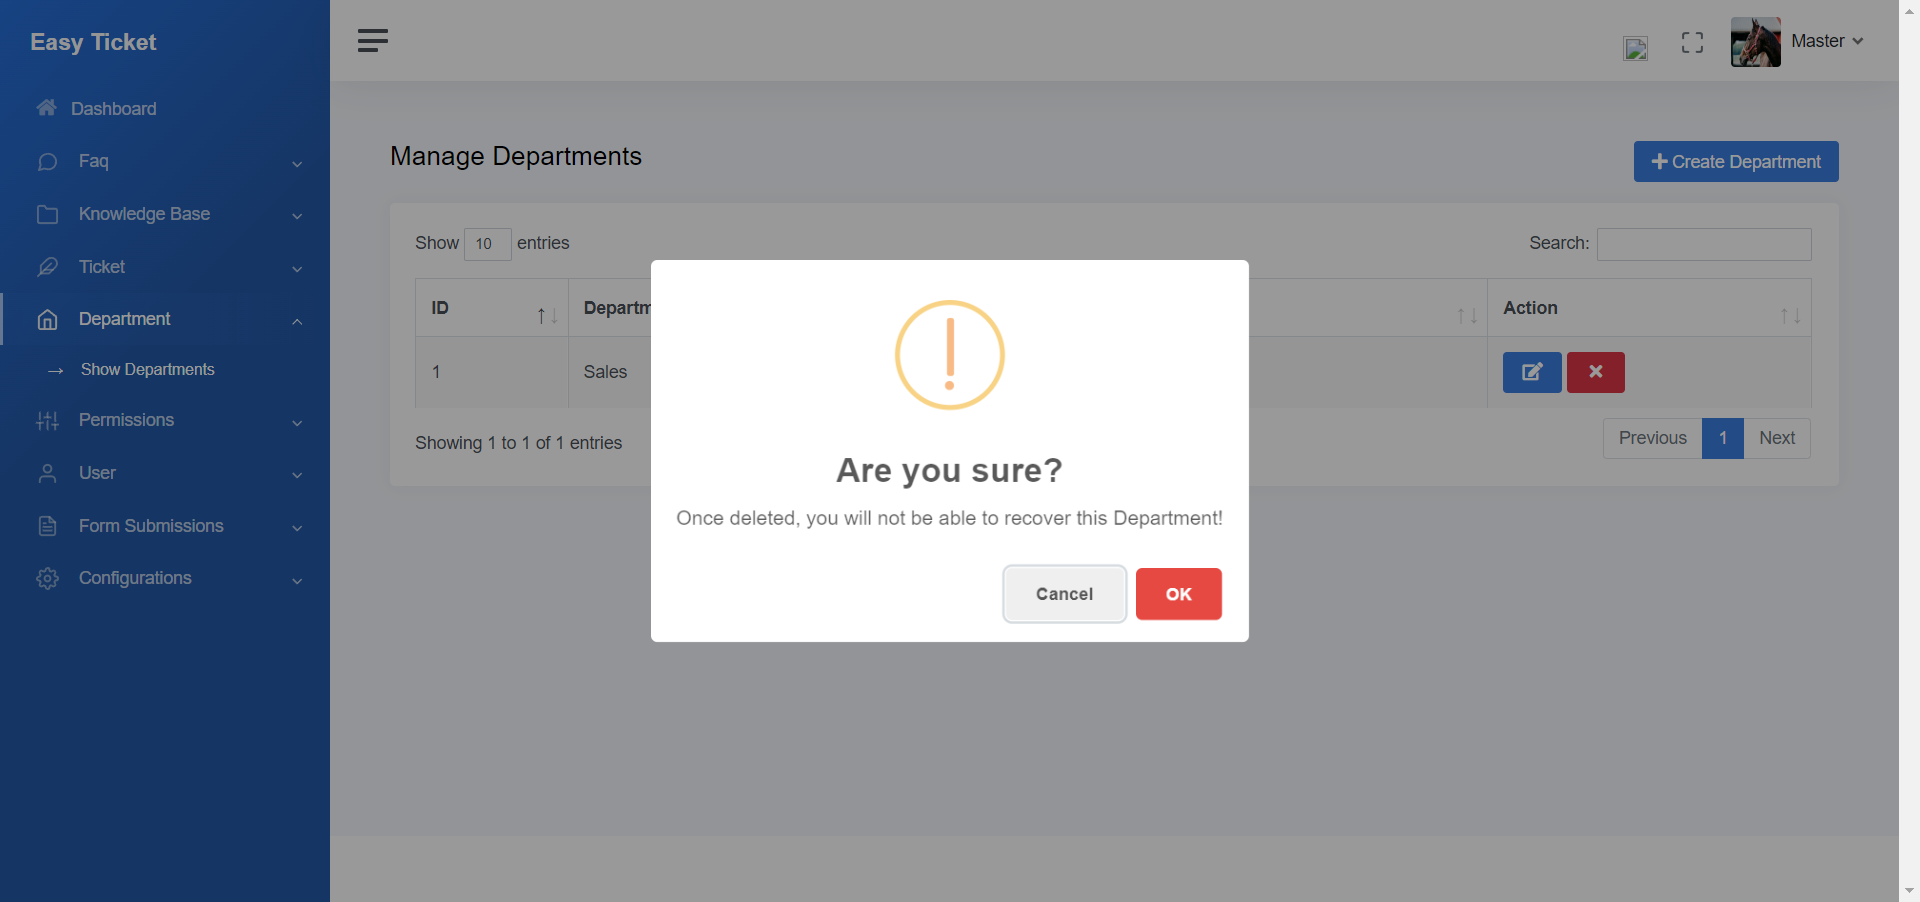Confirm deletion with OK button
This screenshot has height=902, width=1920.
(1178, 594)
